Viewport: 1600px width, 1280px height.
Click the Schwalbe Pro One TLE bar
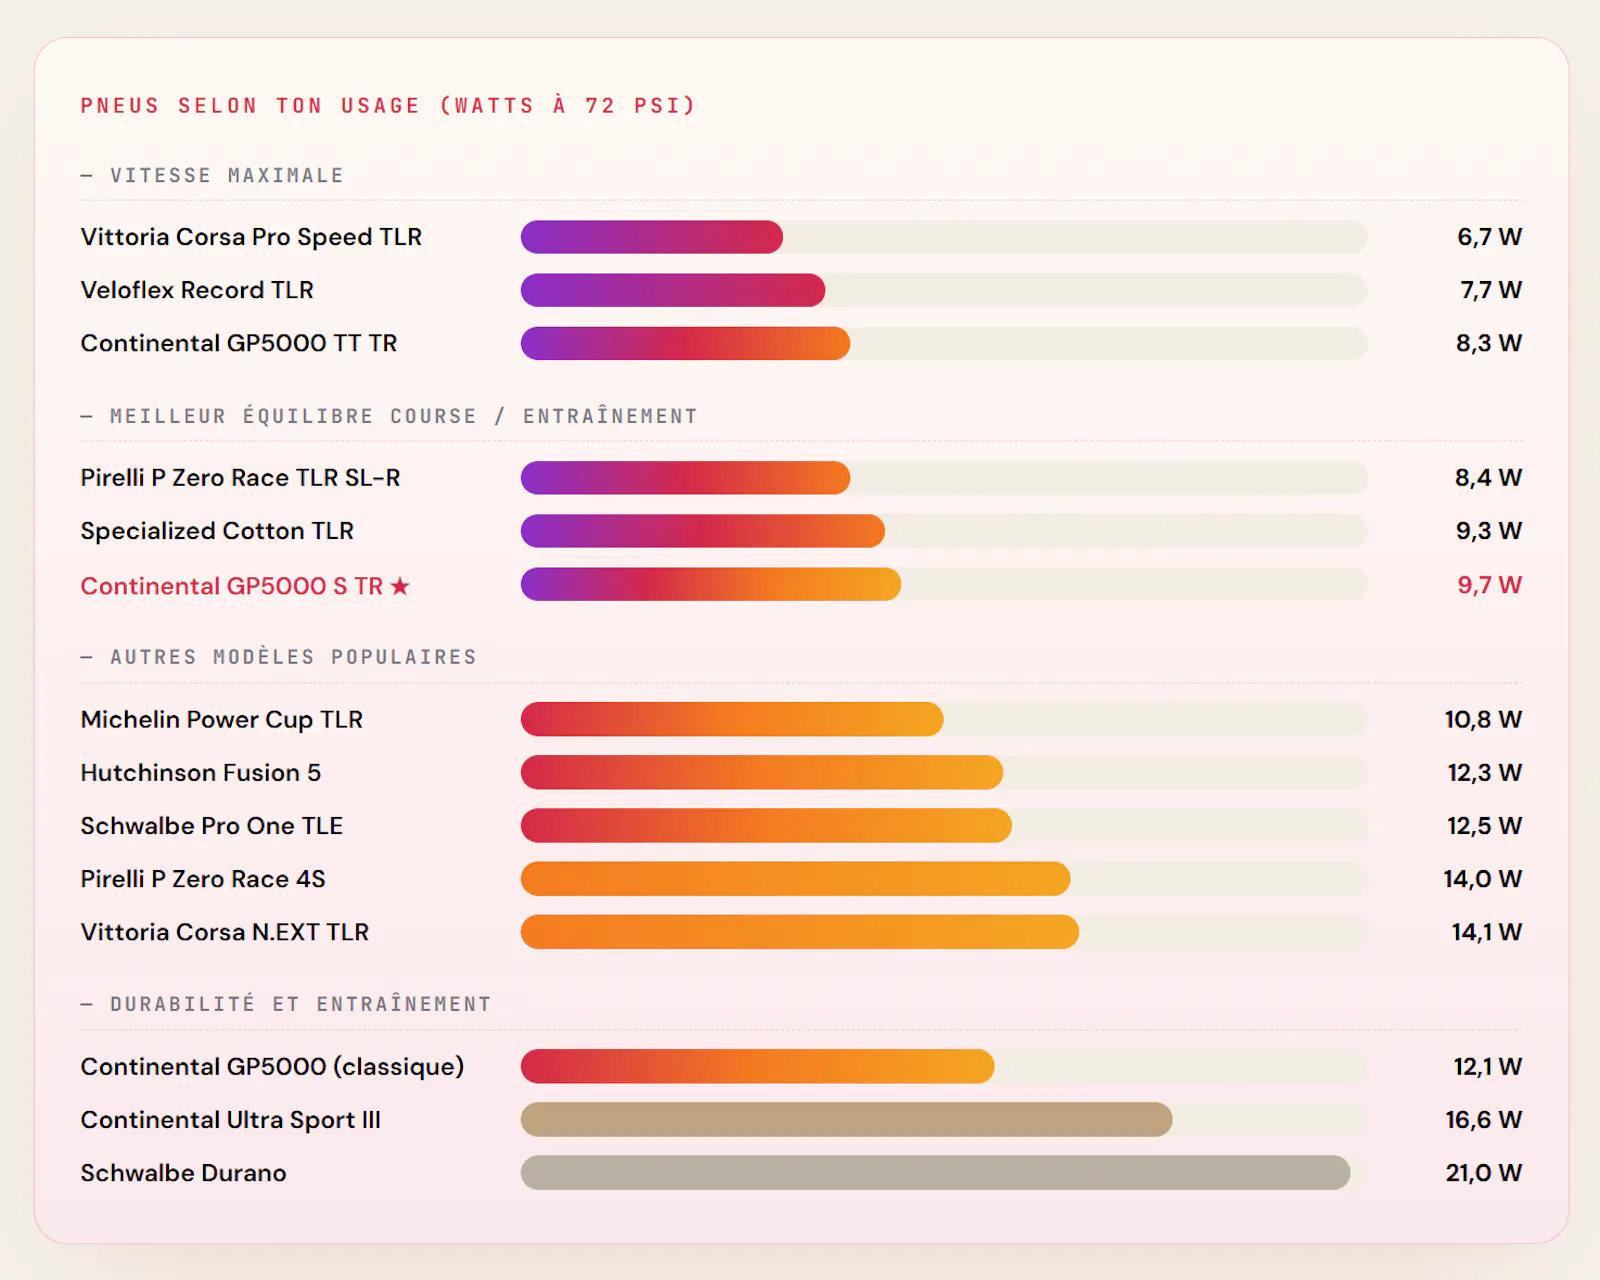[767, 825]
